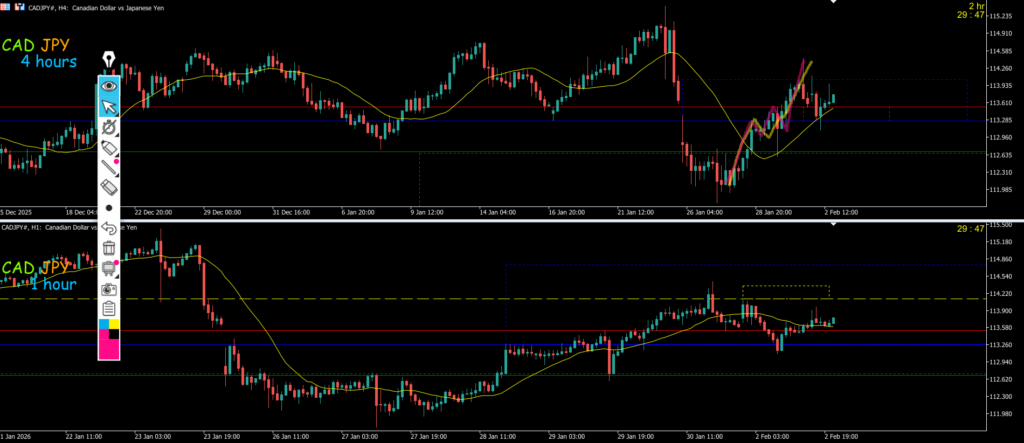This screenshot has height=443, width=1024.
Task: Click the black dot brush size
Action: 109,208
